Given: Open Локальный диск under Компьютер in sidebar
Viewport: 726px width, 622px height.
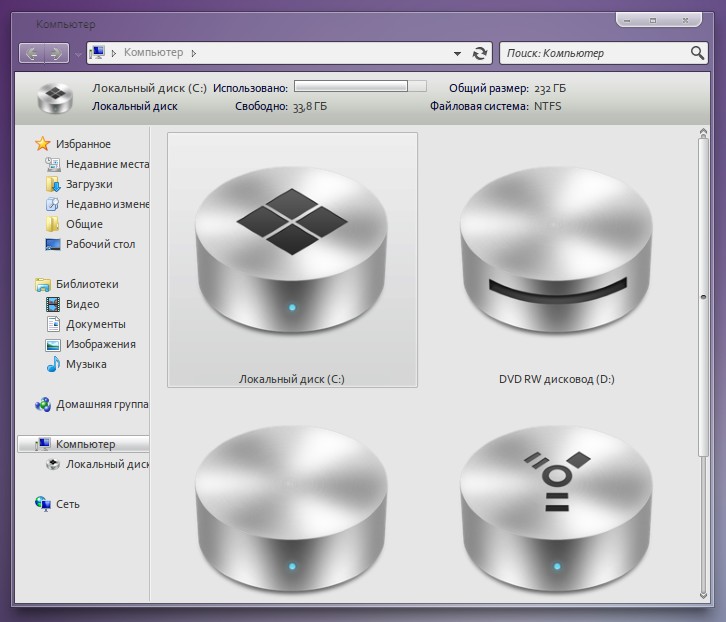Looking at the screenshot, I should (x=107, y=464).
